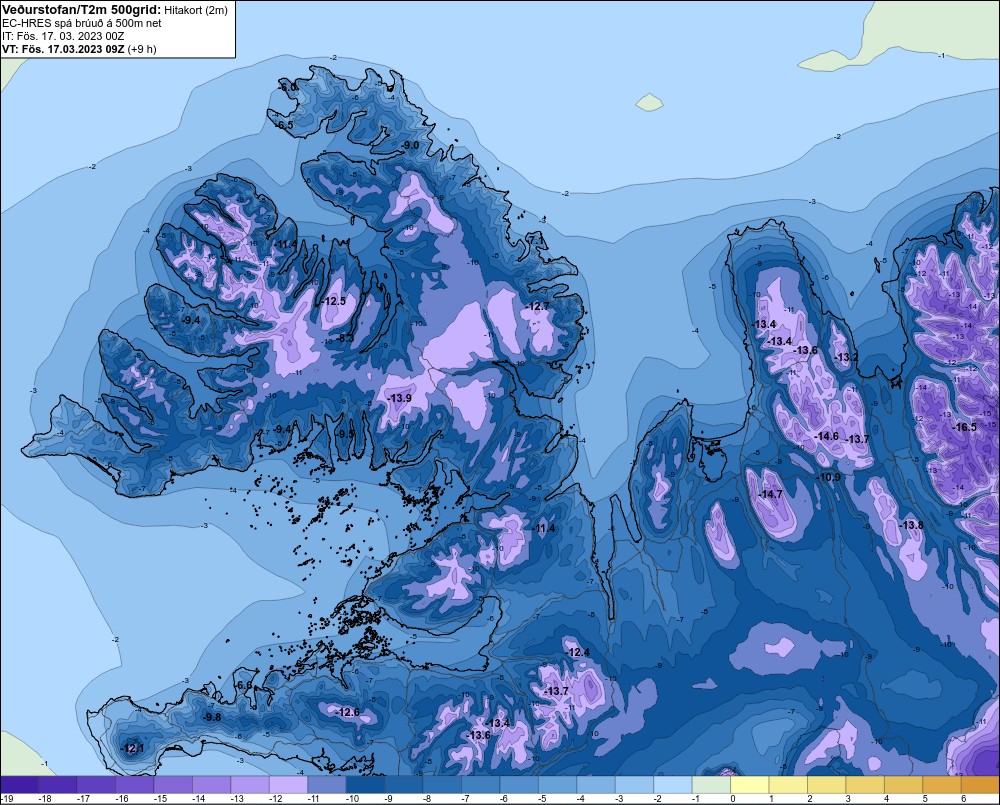The height and width of the screenshot is (805, 1000).
Task: Click the legend tick label '-11'
Action: point(313,799)
